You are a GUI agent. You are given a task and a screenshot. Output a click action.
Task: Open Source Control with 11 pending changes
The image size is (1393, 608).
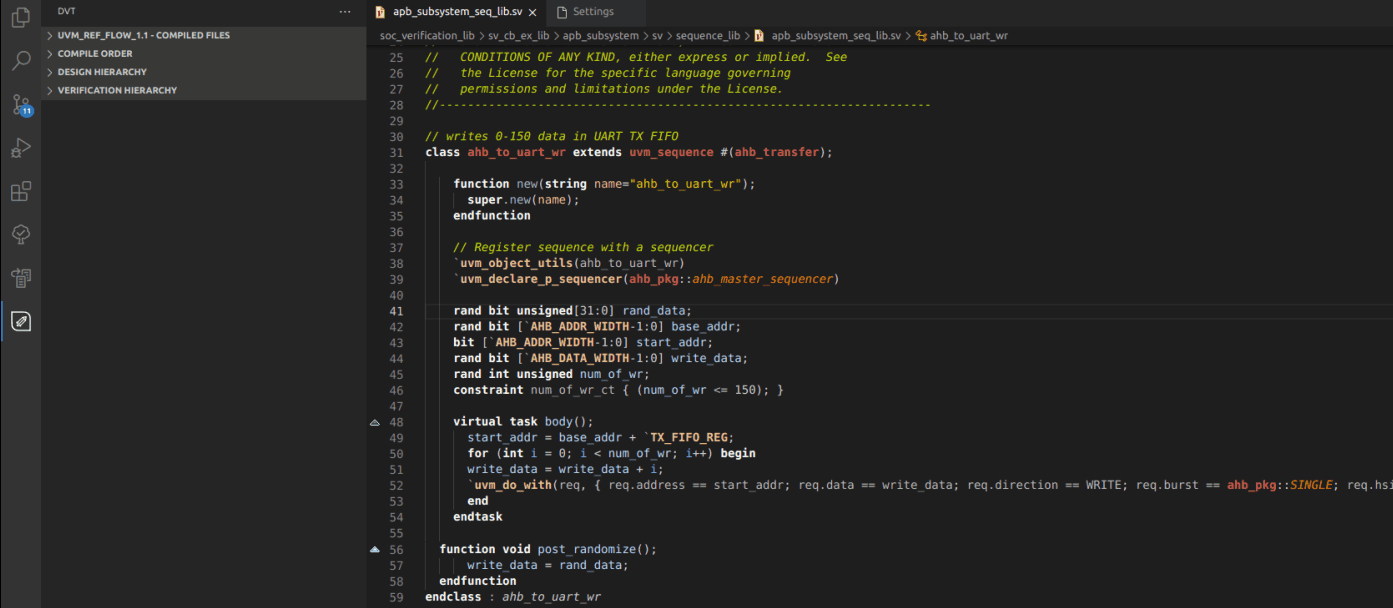coord(20,105)
